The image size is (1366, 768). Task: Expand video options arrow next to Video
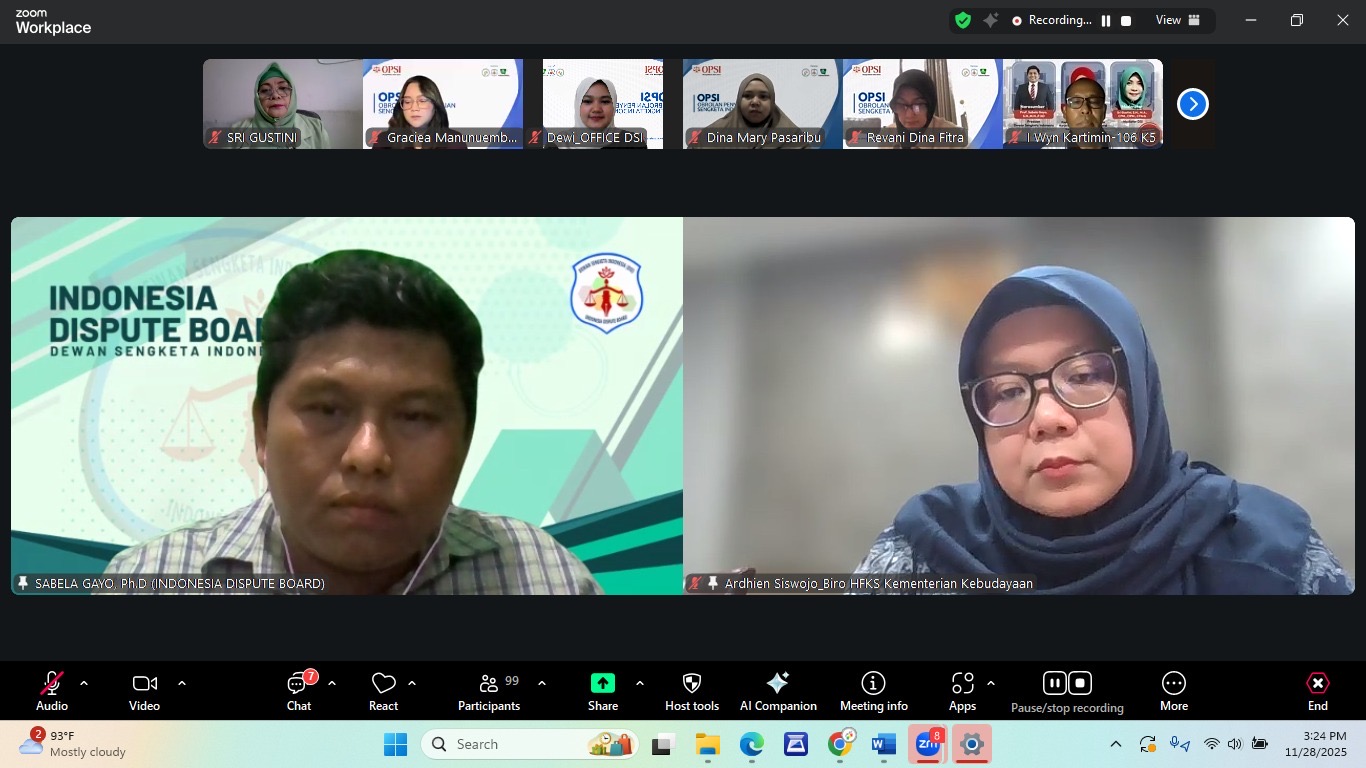[x=182, y=684]
